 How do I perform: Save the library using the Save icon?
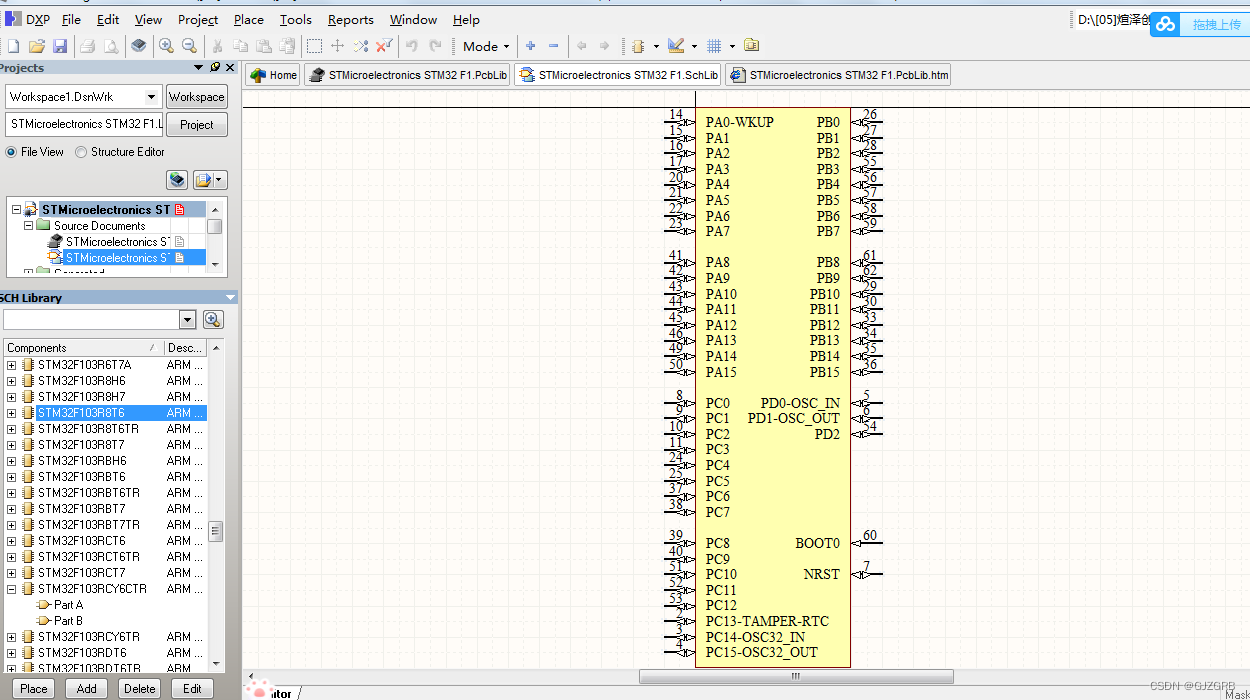[60, 45]
